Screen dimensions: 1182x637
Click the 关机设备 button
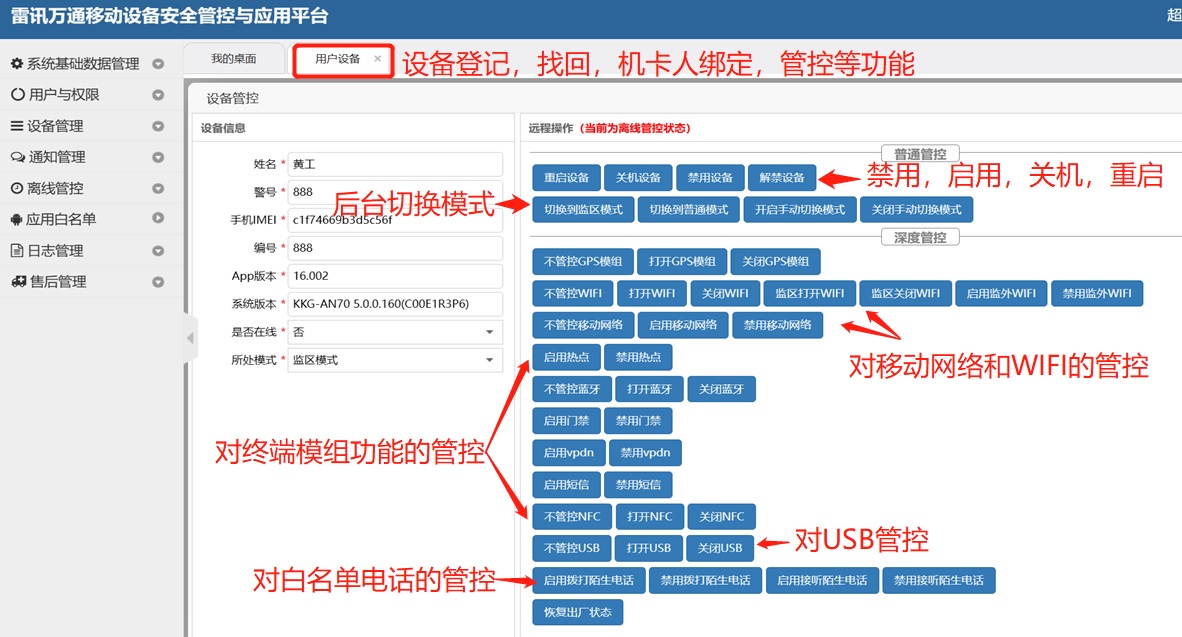638,178
